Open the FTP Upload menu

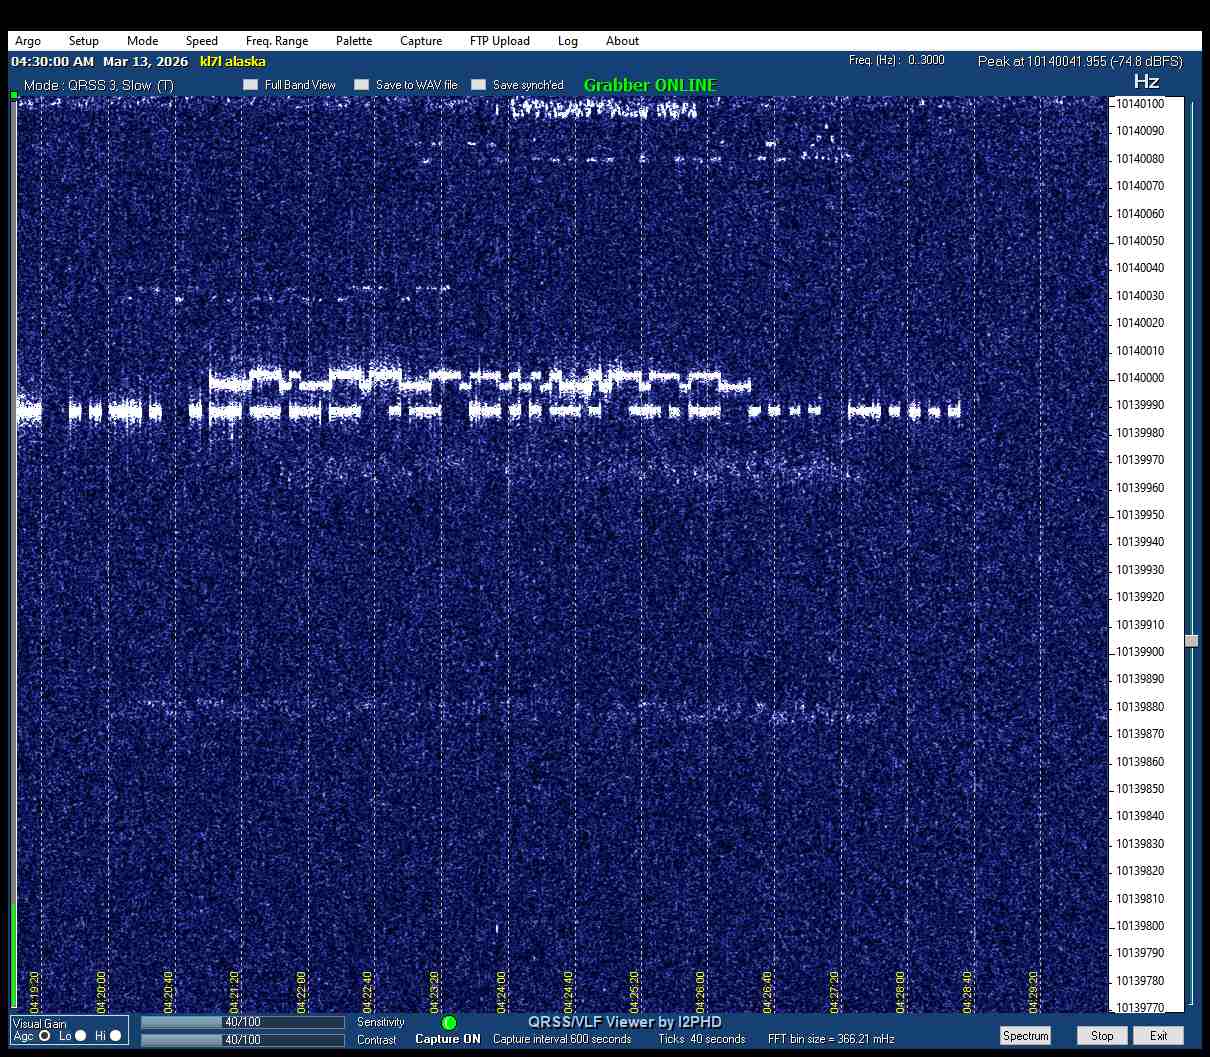click(499, 41)
